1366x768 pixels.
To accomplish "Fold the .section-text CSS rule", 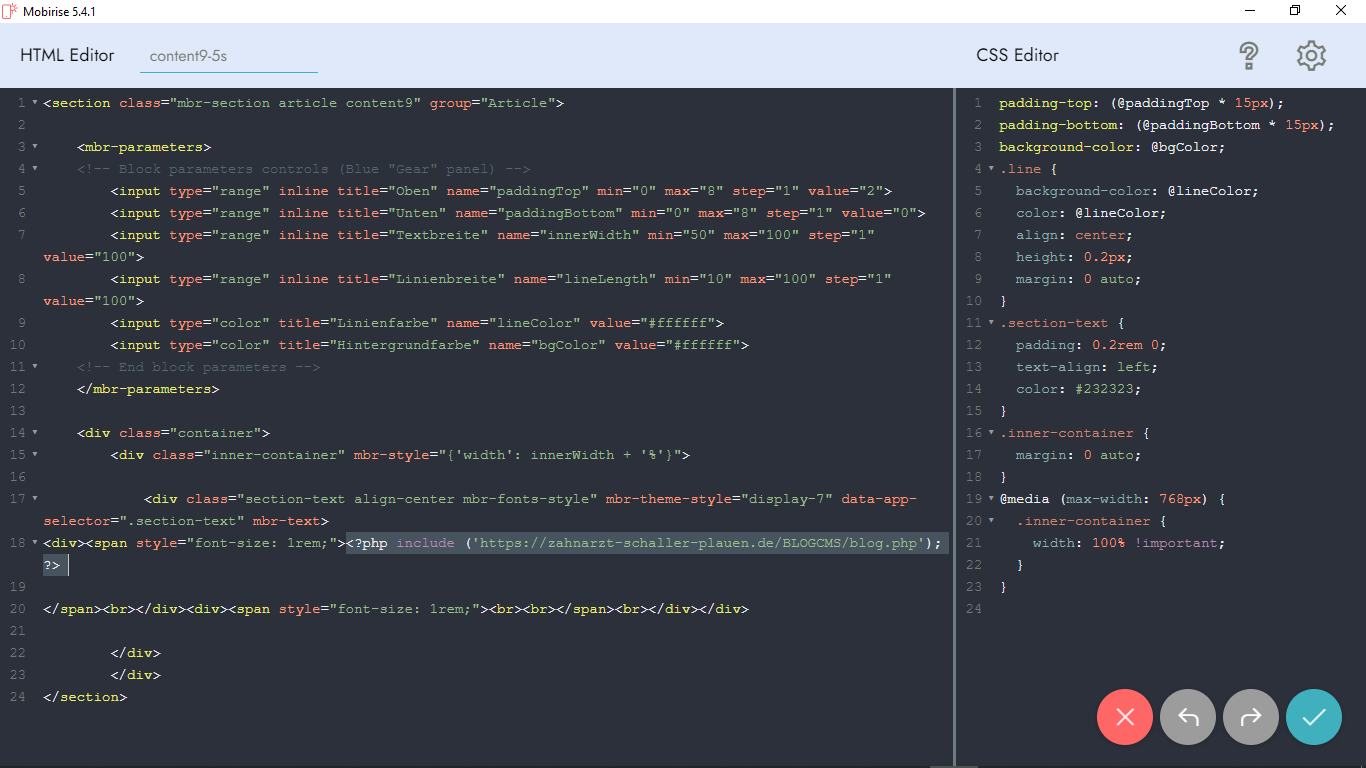I will pyautogui.click(x=991, y=323).
